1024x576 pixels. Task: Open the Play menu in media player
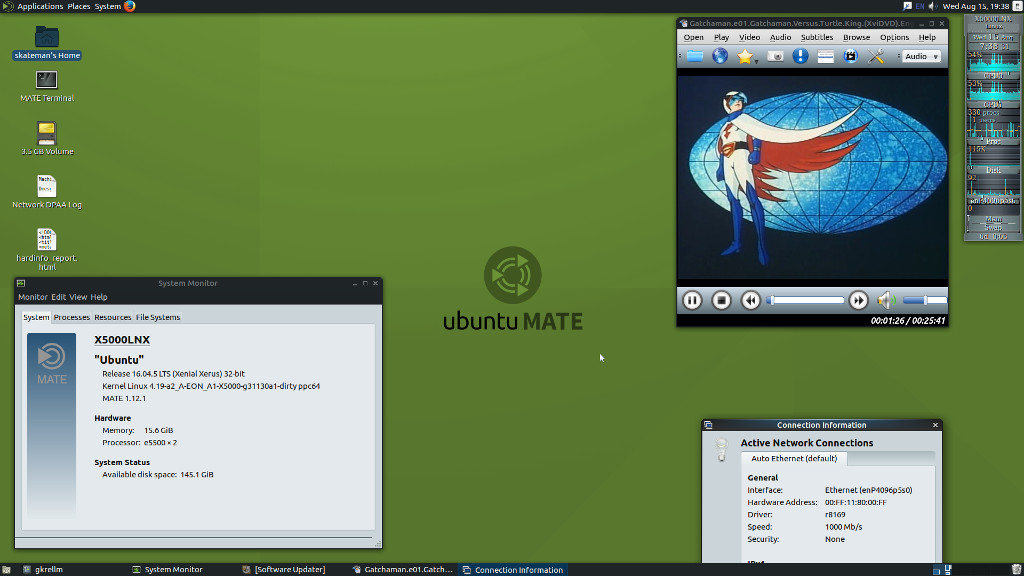721,37
